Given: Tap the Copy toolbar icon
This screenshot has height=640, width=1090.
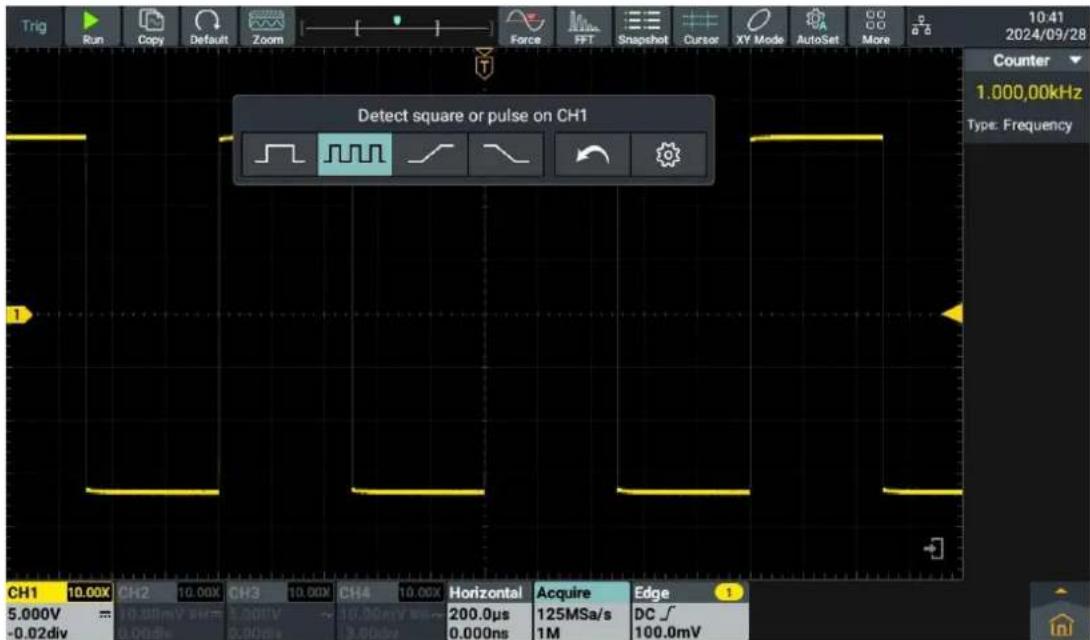Looking at the screenshot, I should tap(150, 28).
